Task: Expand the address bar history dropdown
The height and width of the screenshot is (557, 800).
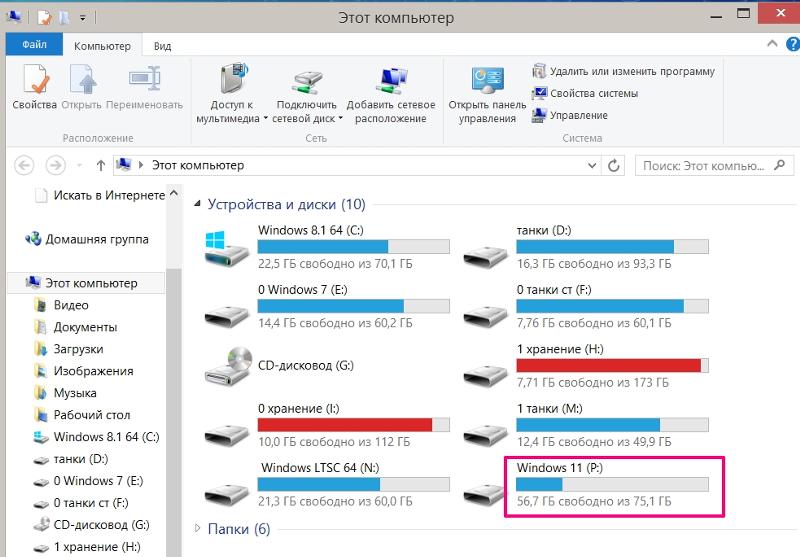Action: (592, 165)
